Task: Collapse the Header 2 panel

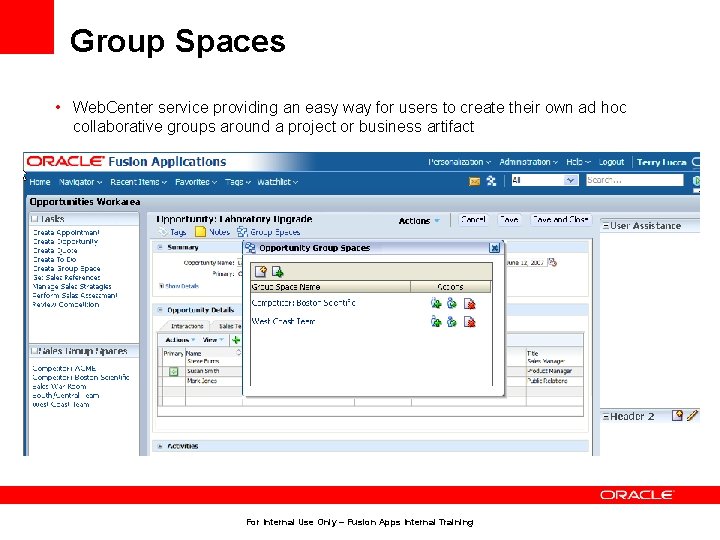Action: [x=606, y=416]
